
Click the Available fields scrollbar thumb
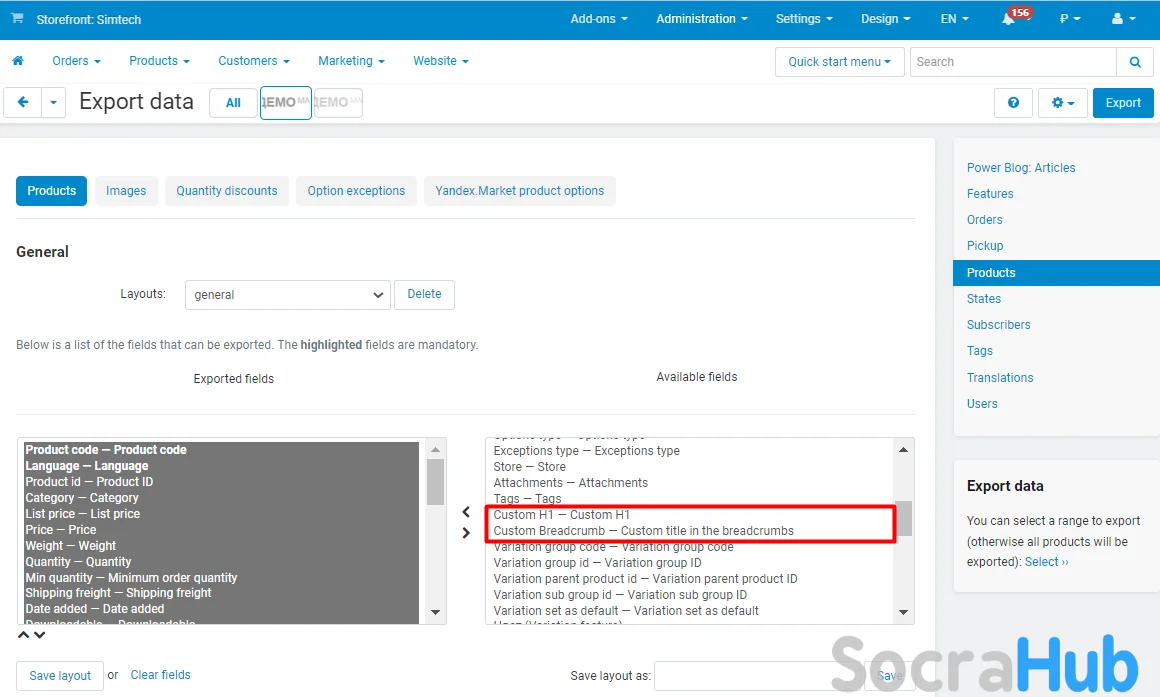[x=903, y=519]
